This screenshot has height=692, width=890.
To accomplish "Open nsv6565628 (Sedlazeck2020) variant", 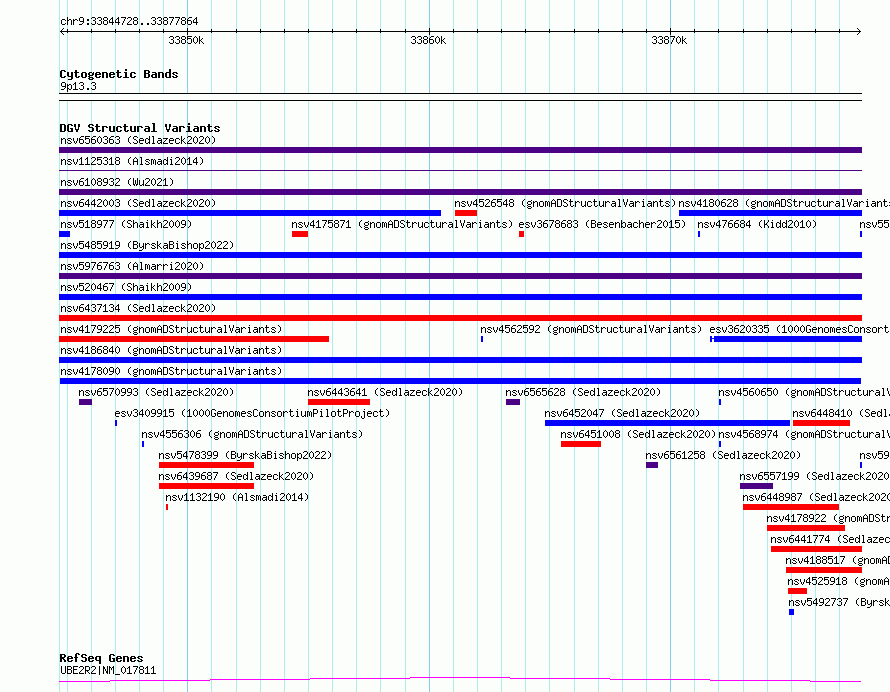I will pyautogui.click(x=583, y=392).
